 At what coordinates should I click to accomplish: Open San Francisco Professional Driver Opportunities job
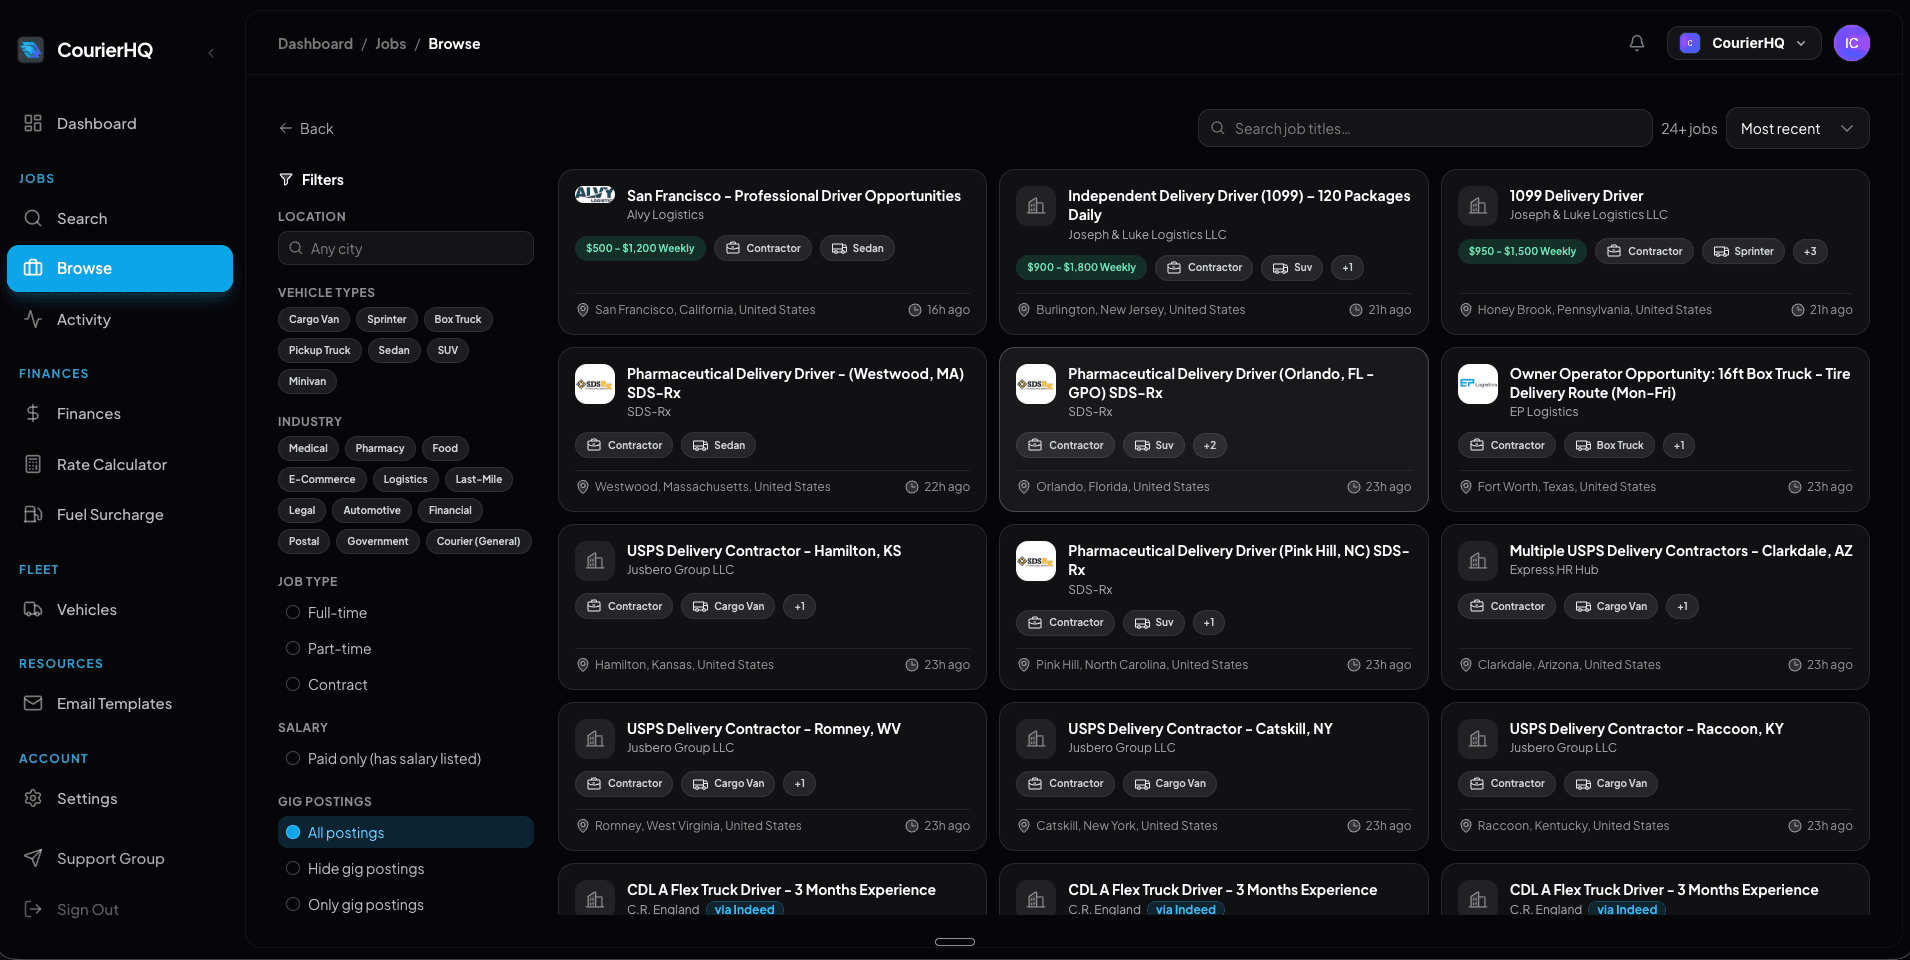pyautogui.click(x=772, y=252)
